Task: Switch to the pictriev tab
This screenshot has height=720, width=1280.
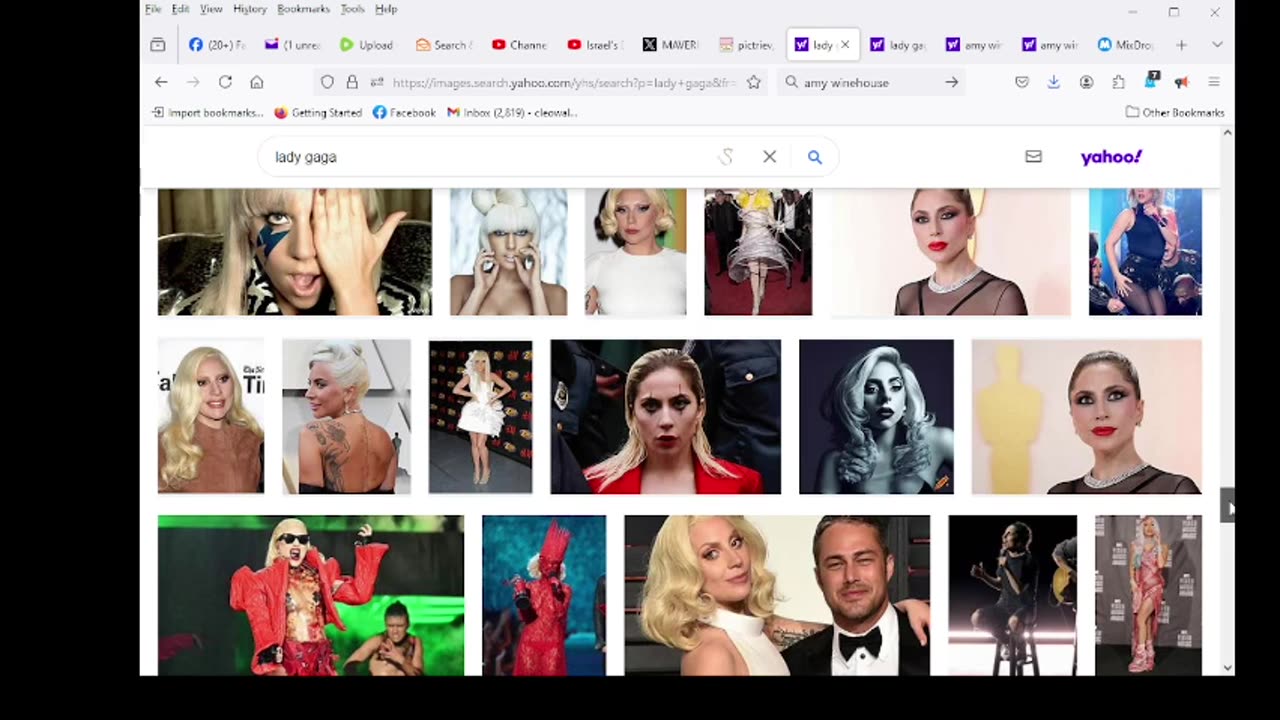Action: (x=747, y=44)
